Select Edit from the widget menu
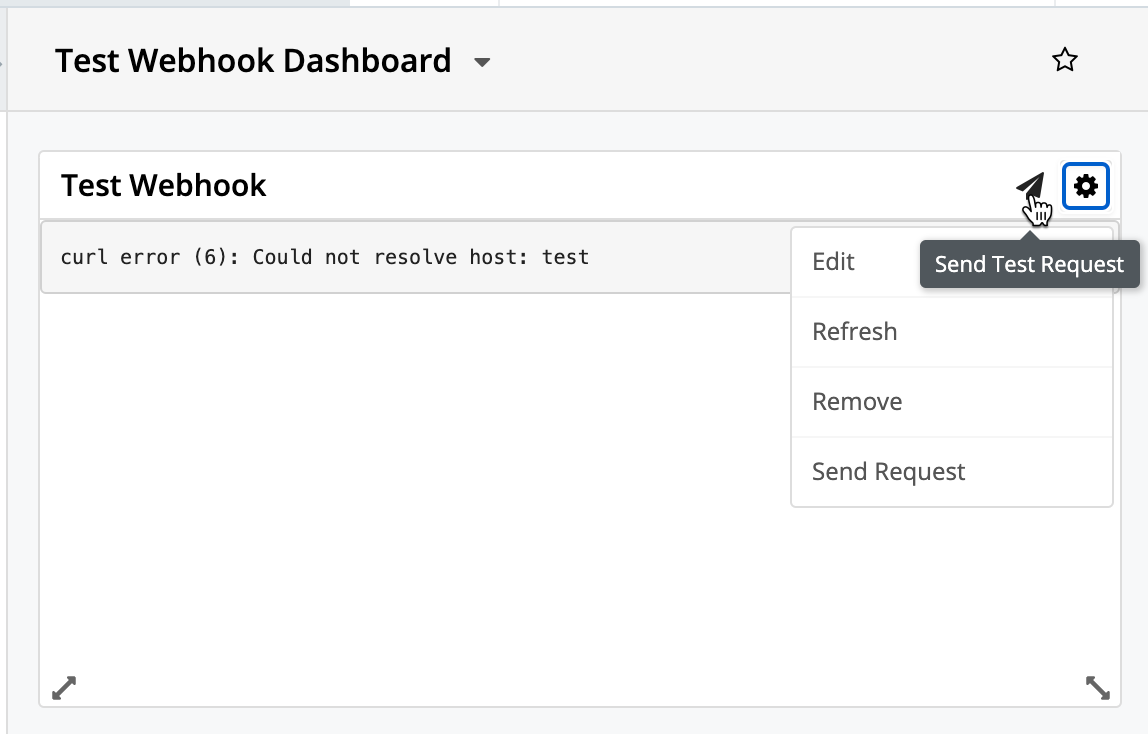 pos(833,261)
